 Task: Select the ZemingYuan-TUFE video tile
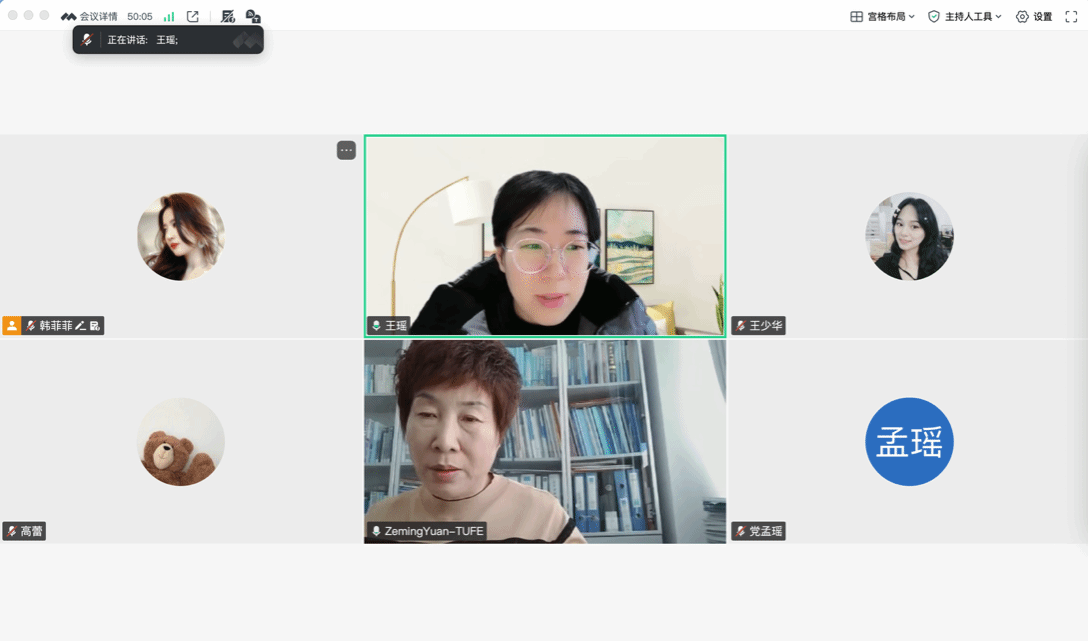click(545, 441)
